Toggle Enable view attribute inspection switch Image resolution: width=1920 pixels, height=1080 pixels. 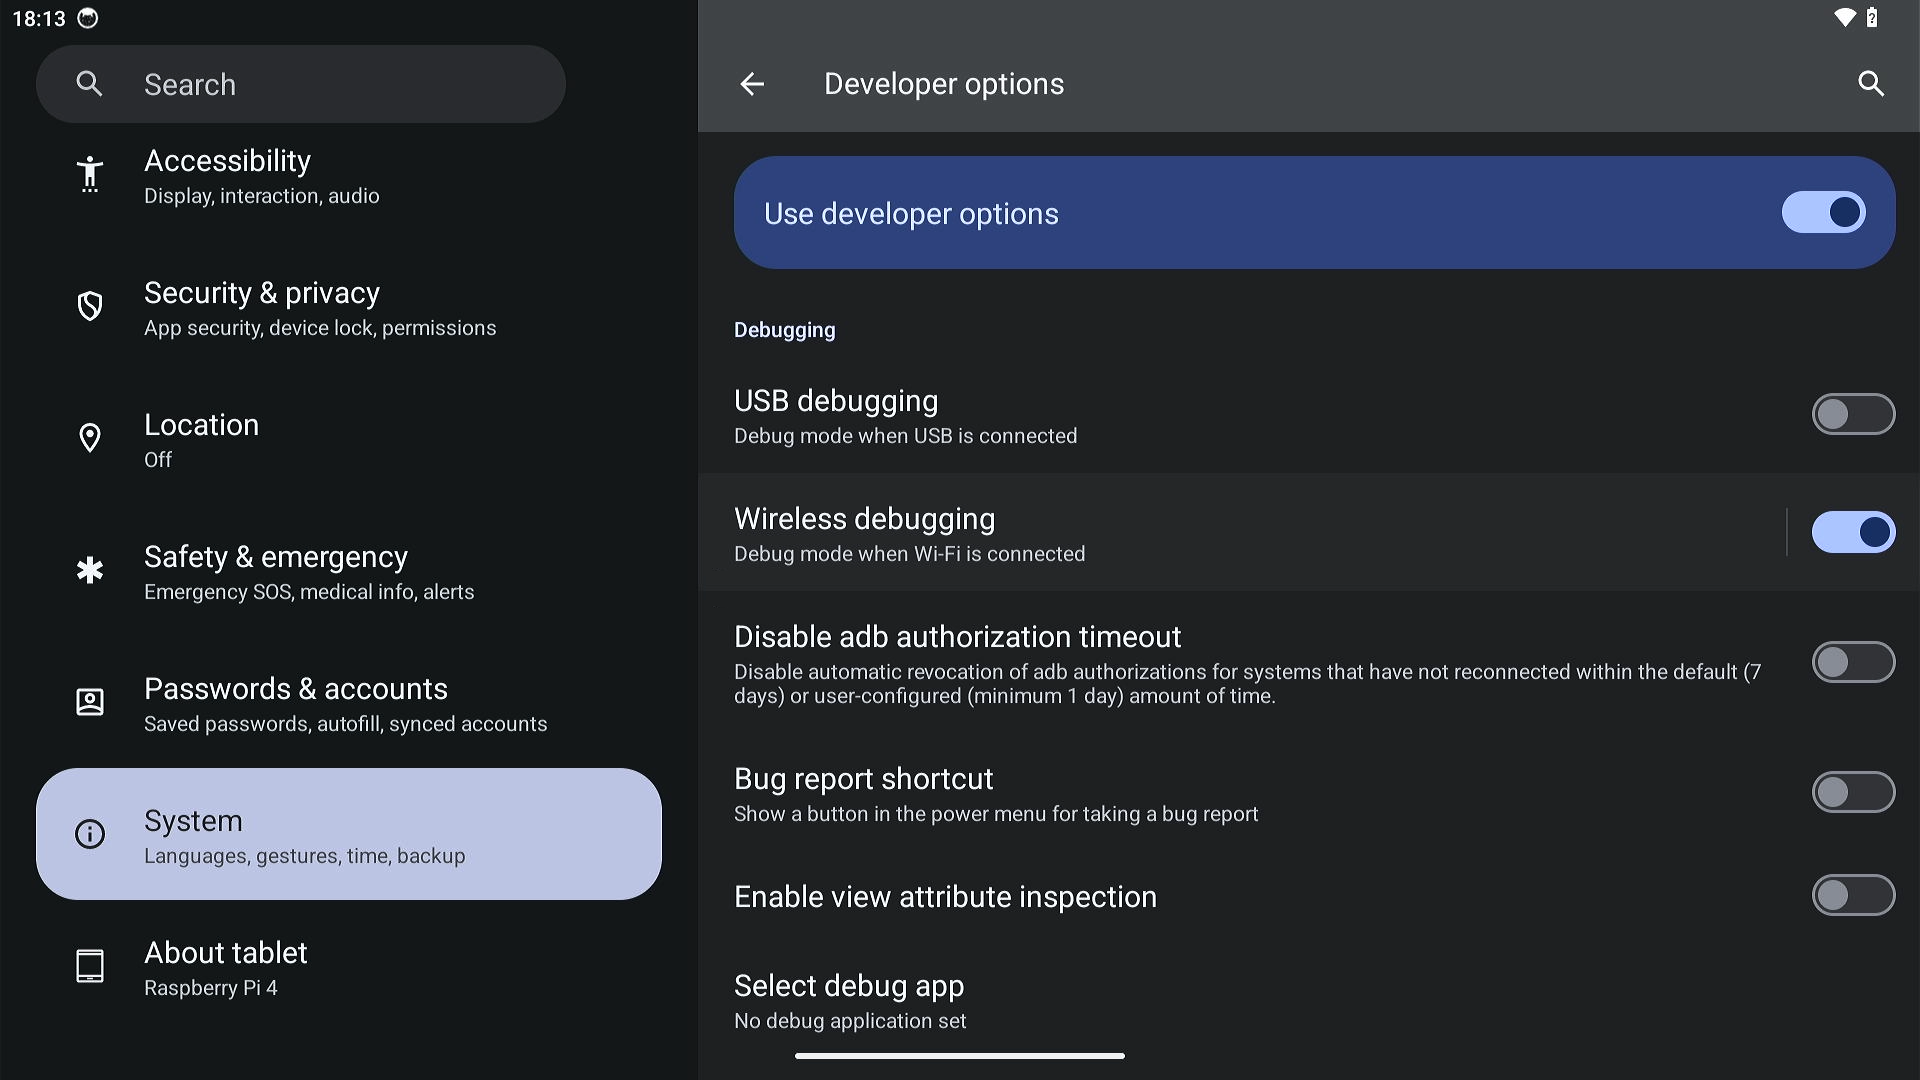1853,896
